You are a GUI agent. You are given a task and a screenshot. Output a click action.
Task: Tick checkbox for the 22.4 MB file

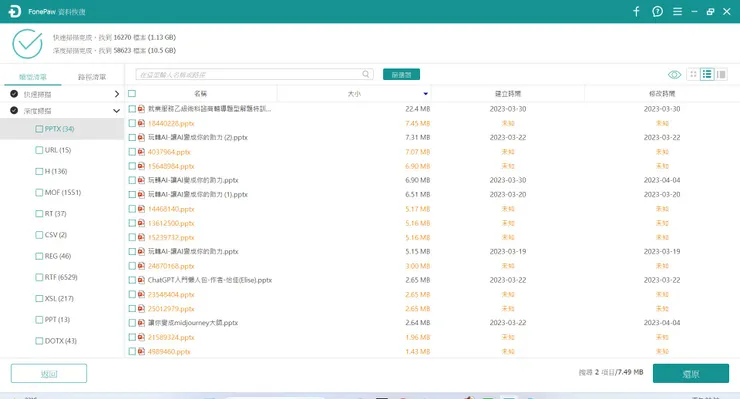[132, 109]
